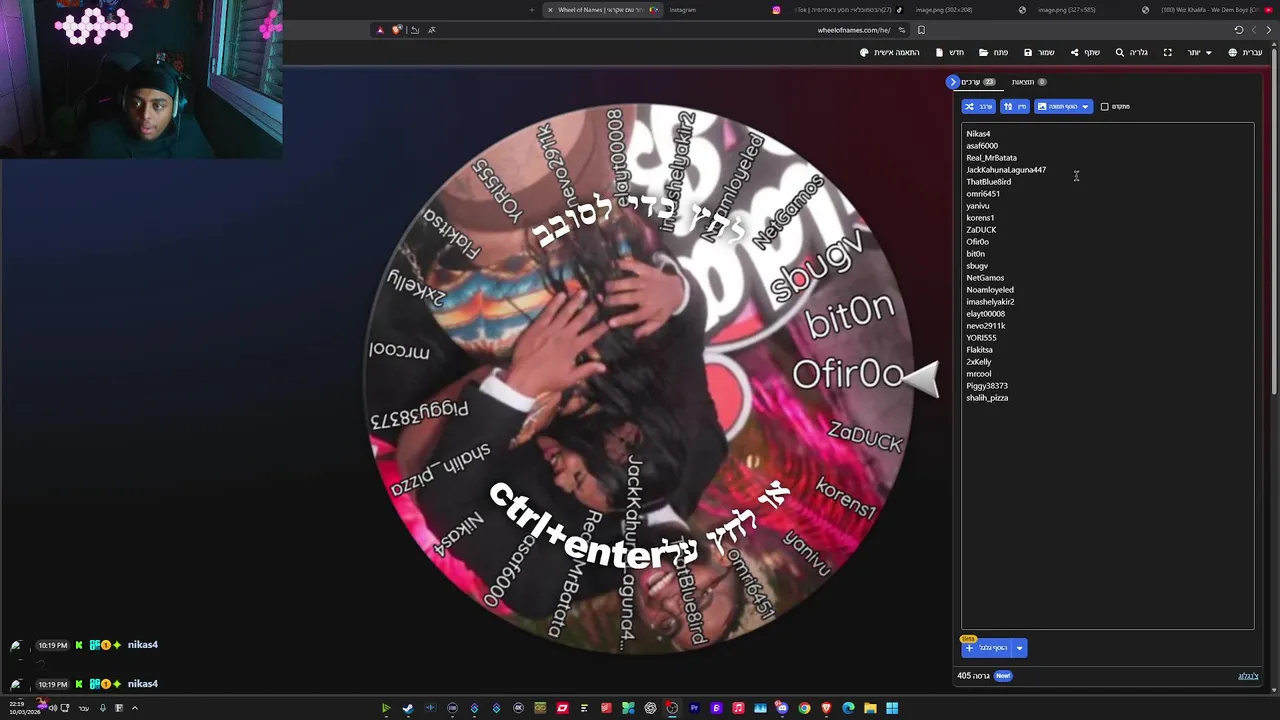Click the name Piggy38373 in the list
The height and width of the screenshot is (720, 1280).
point(987,386)
